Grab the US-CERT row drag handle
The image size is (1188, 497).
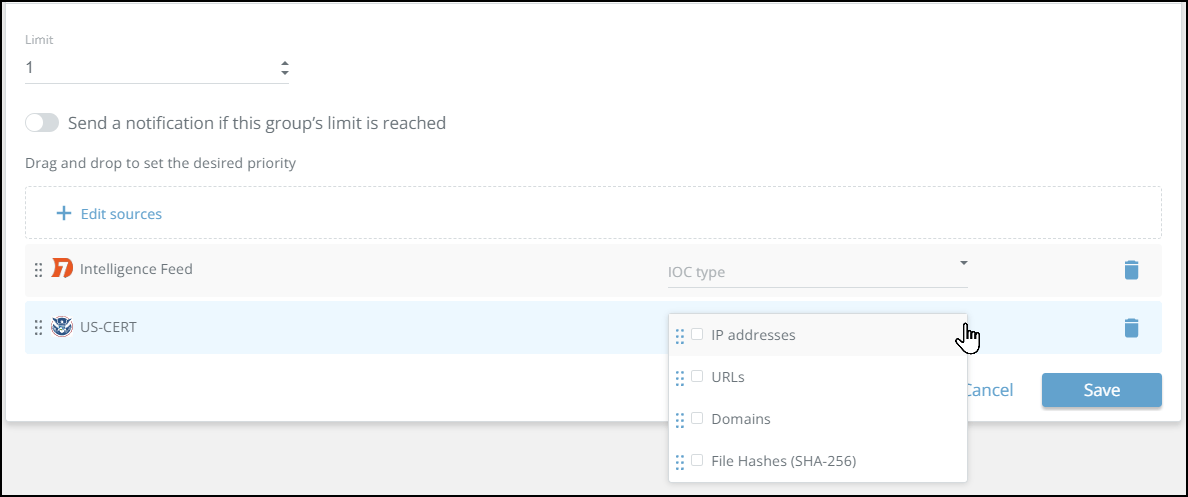click(39, 328)
